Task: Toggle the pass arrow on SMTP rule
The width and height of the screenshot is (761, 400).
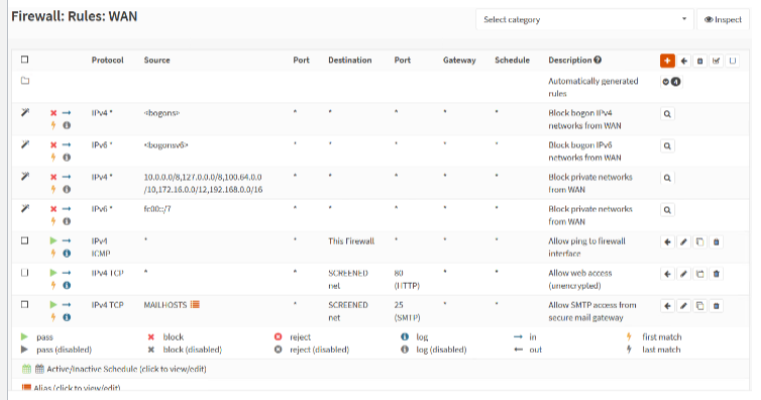Action: [53, 305]
